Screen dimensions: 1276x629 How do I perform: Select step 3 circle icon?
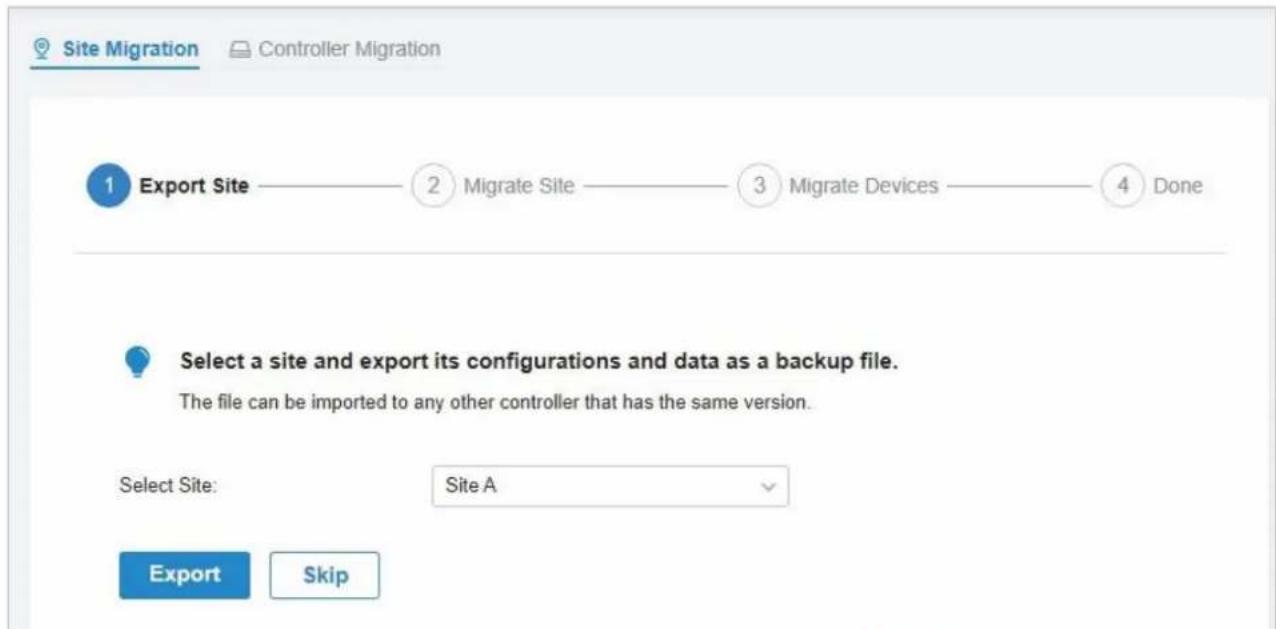pos(758,186)
